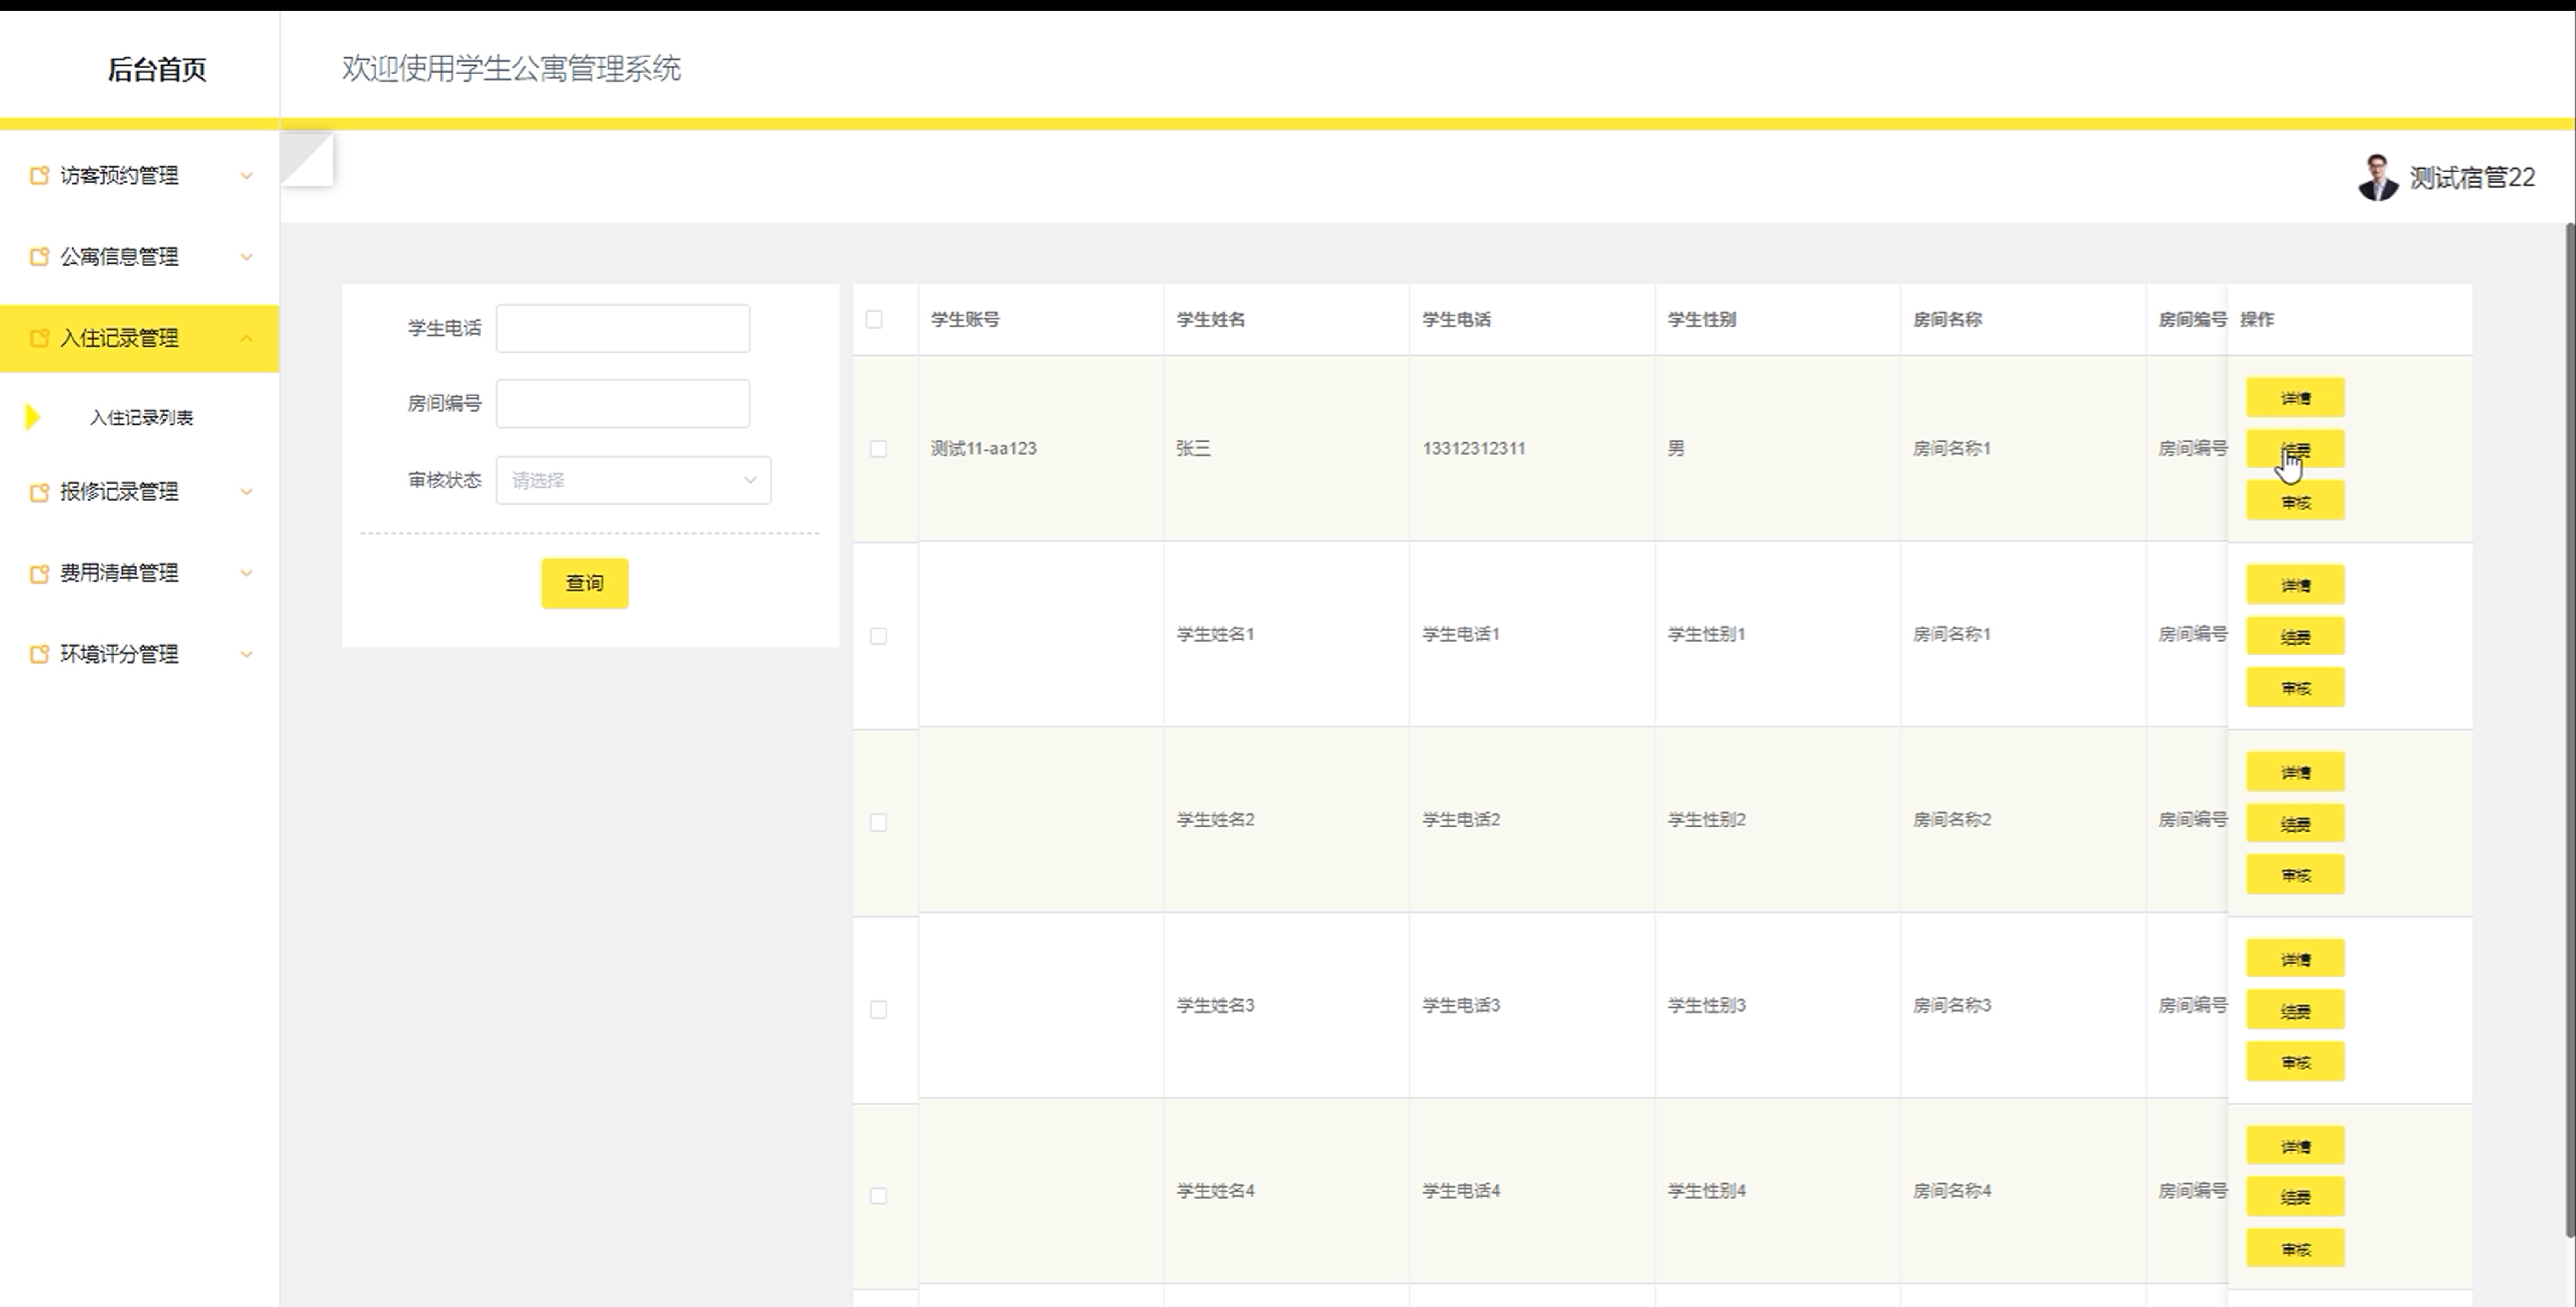Click the 报修记录管理 sidebar icon
Viewport: 2576px width, 1307px height.
tap(39, 492)
